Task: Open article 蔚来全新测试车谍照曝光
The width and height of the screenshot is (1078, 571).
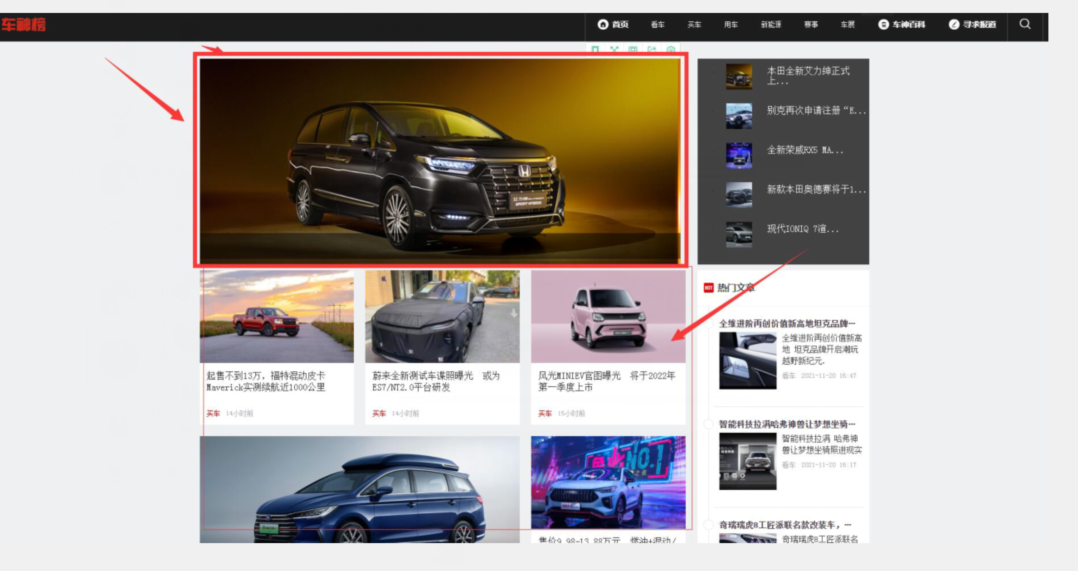Action: [436, 381]
